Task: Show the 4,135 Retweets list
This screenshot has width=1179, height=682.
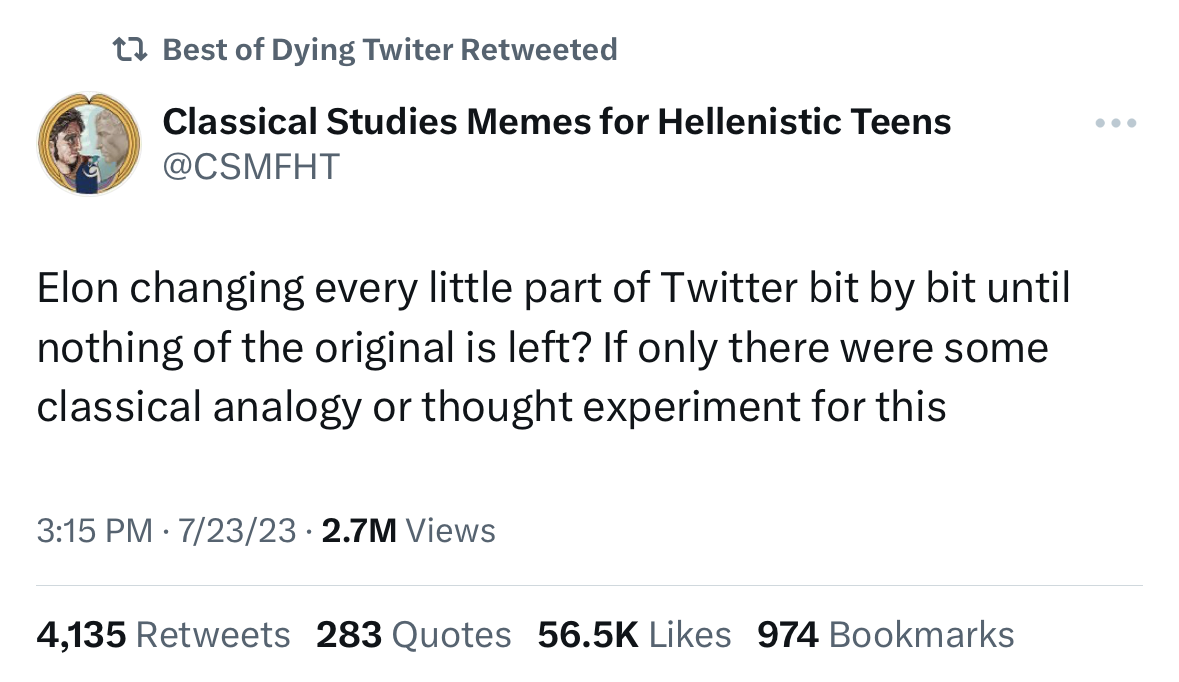Action: (163, 634)
